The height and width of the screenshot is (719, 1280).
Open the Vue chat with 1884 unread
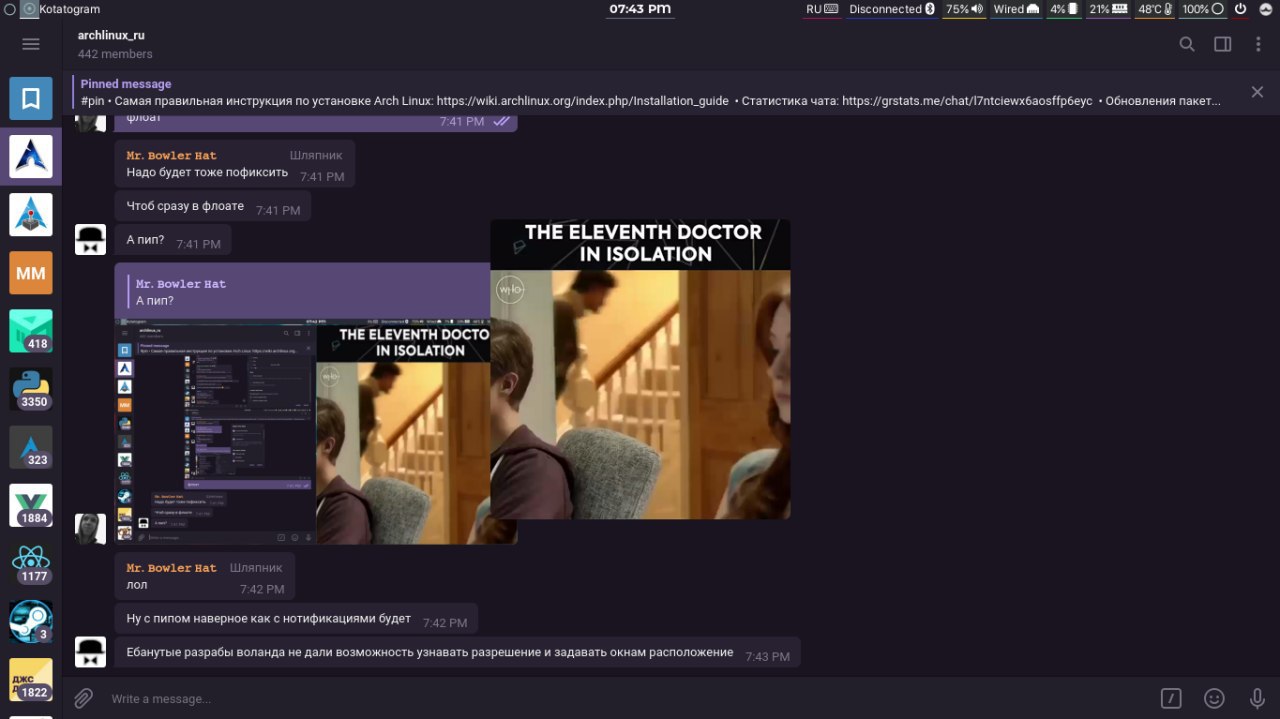tap(31, 505)
